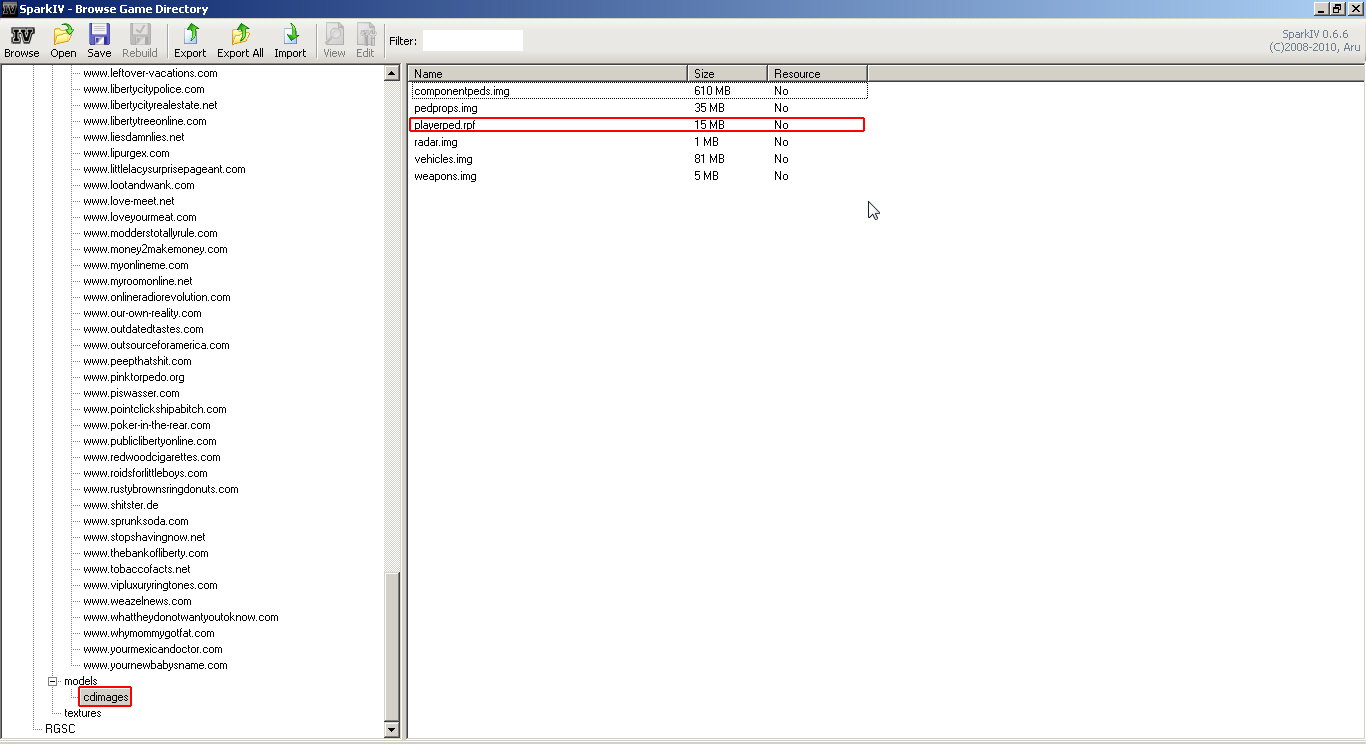Click the tree scrollbar down arrow
The image size is (1366, 744).
391,730
